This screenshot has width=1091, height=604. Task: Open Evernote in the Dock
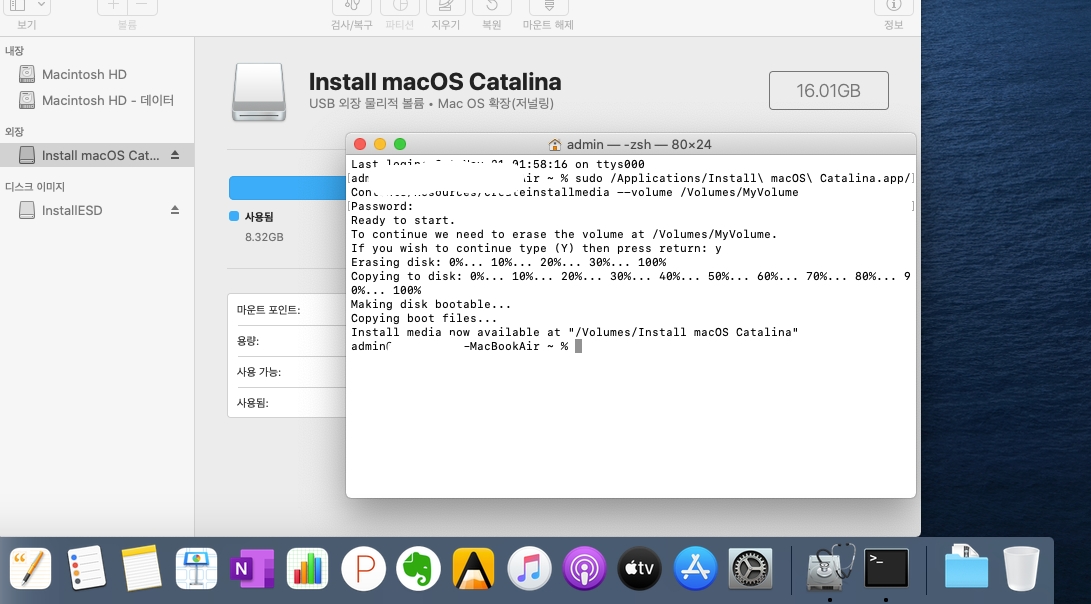click(x=418, y=568)
